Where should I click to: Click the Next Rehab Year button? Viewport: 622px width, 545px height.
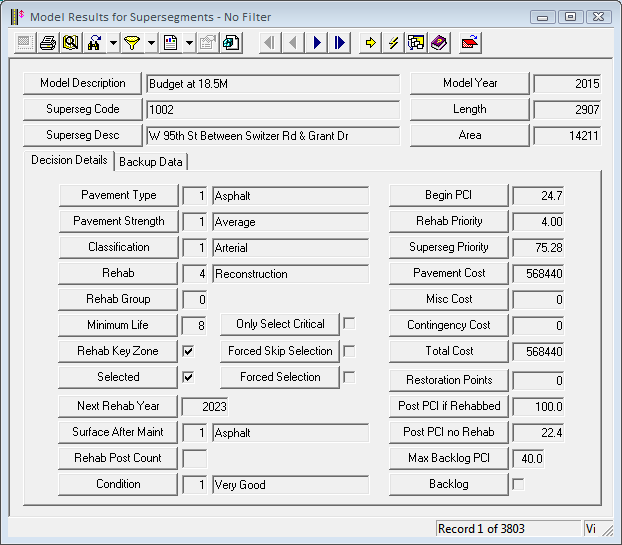[x=118, y=406]
